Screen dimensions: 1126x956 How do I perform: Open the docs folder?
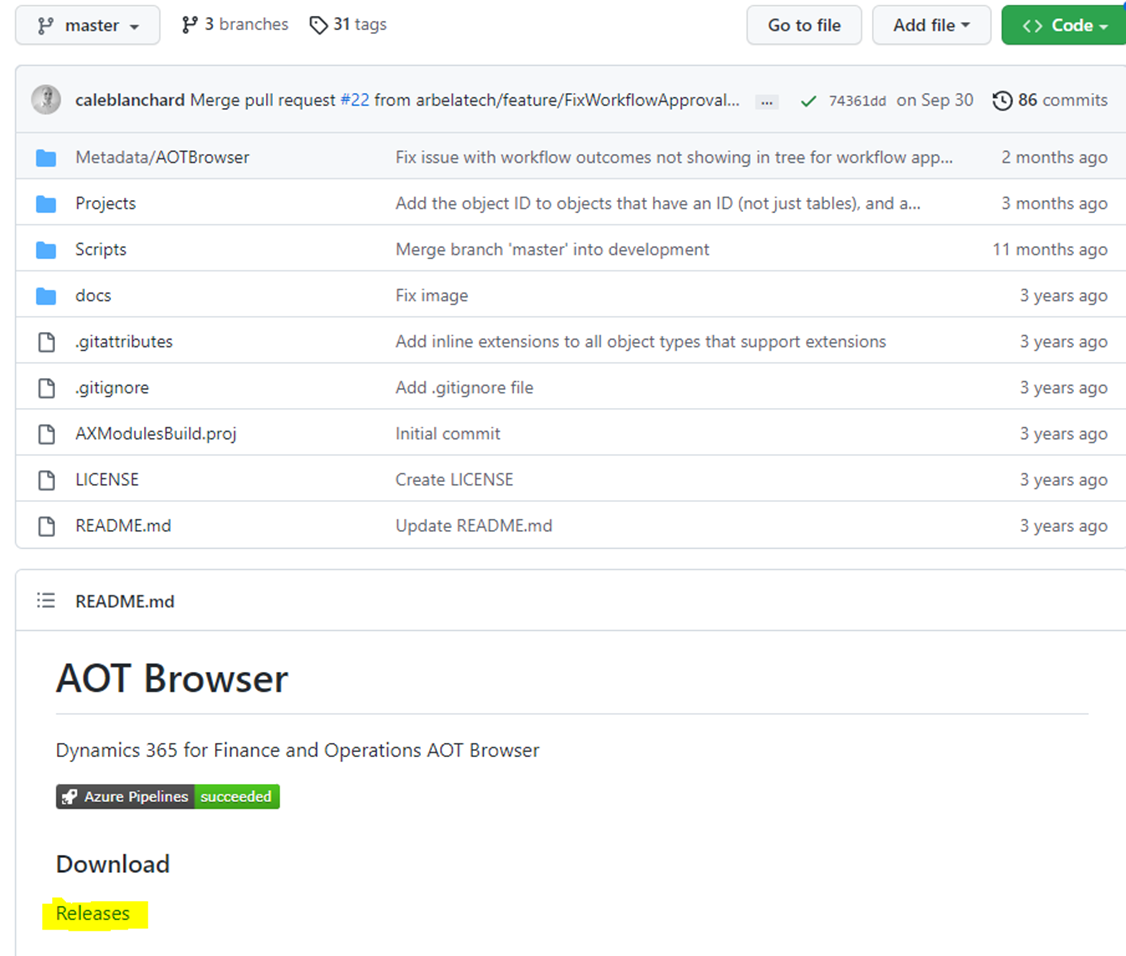[x=93, y=295]
